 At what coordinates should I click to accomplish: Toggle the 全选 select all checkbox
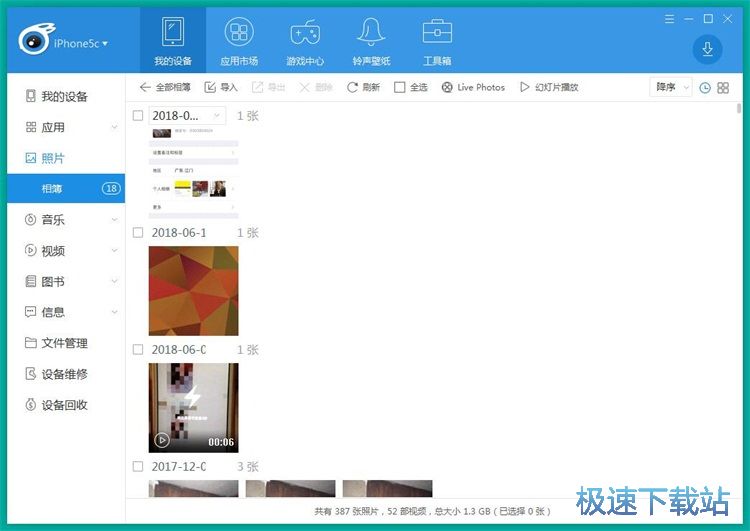(400, 88)
